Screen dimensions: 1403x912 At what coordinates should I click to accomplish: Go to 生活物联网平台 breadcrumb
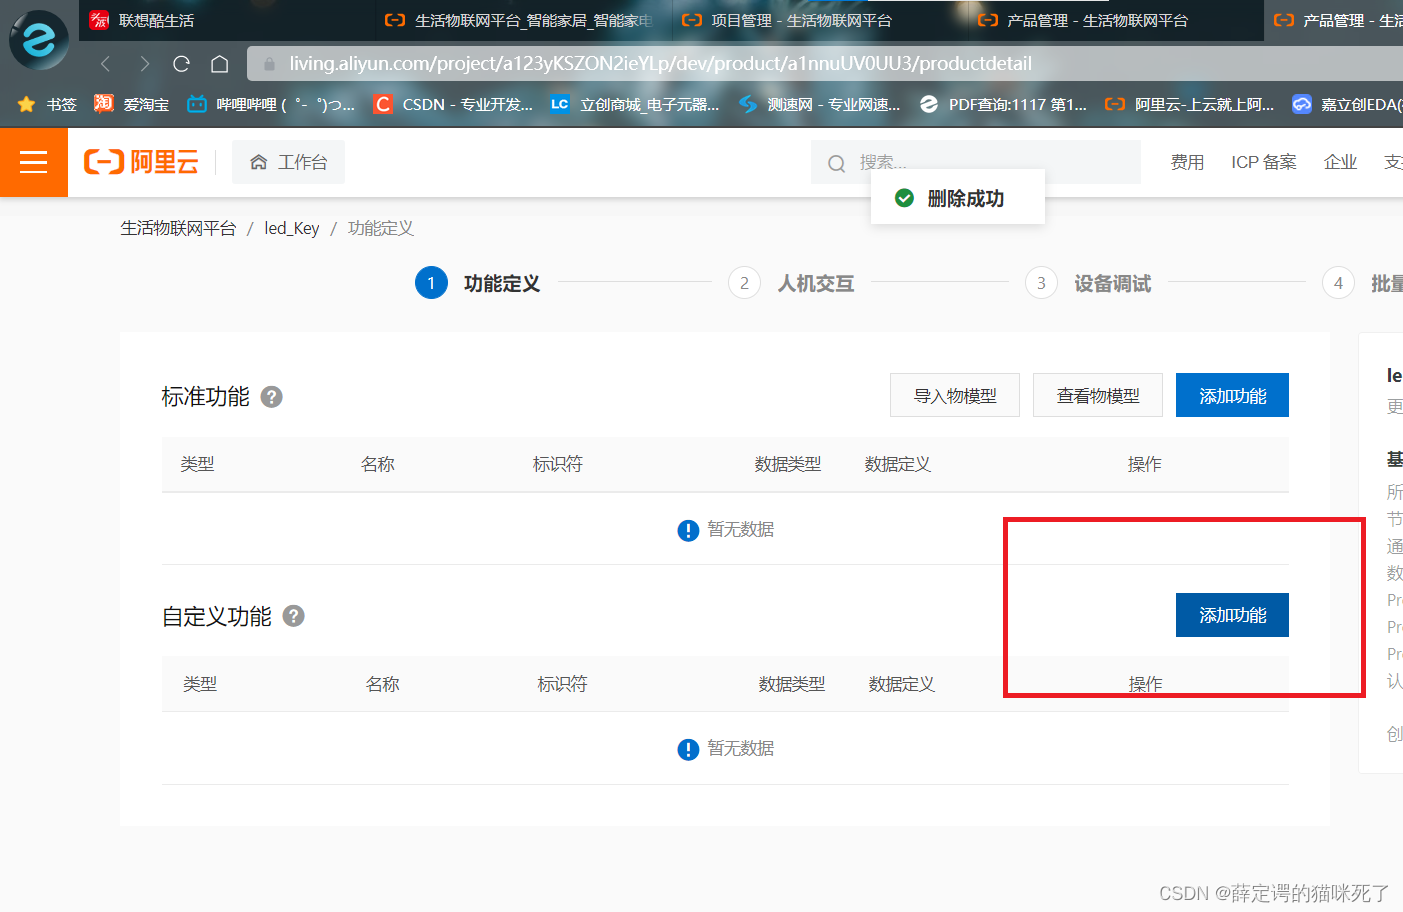(x=178, y=228)
